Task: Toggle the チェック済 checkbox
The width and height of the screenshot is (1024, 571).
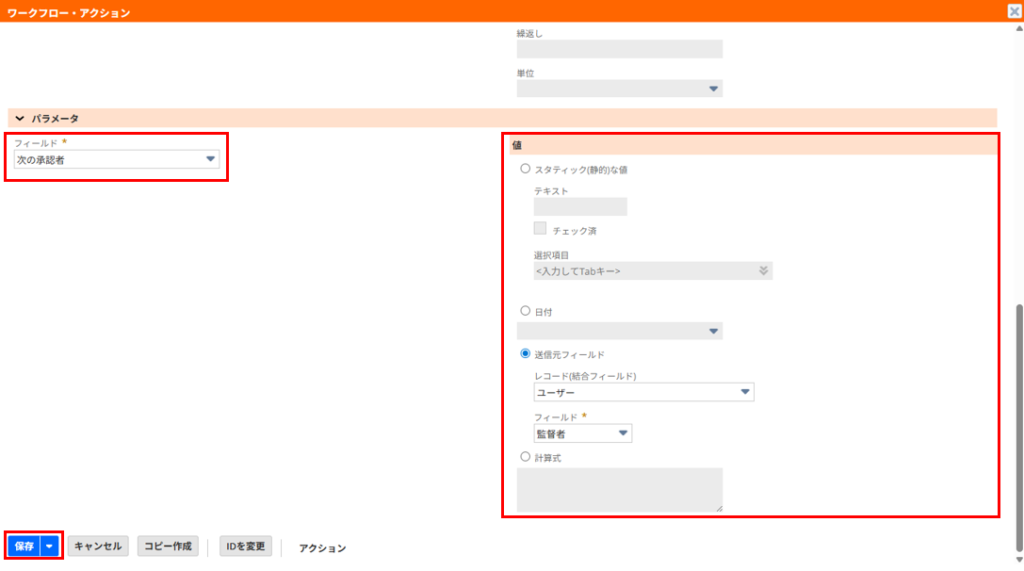Action: [540, 229]
